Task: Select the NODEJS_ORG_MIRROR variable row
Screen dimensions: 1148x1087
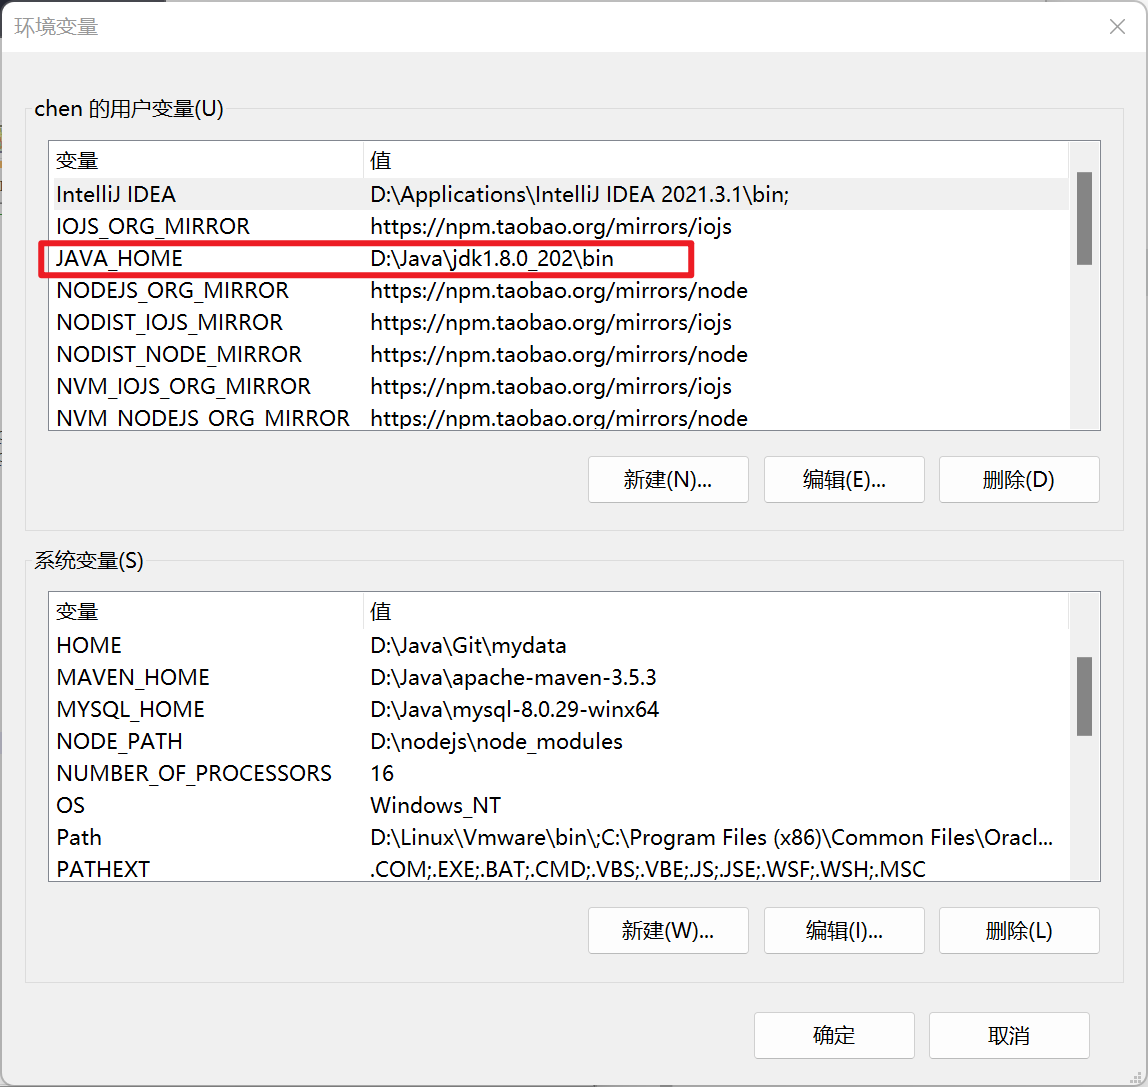Action: click(561, 291)
